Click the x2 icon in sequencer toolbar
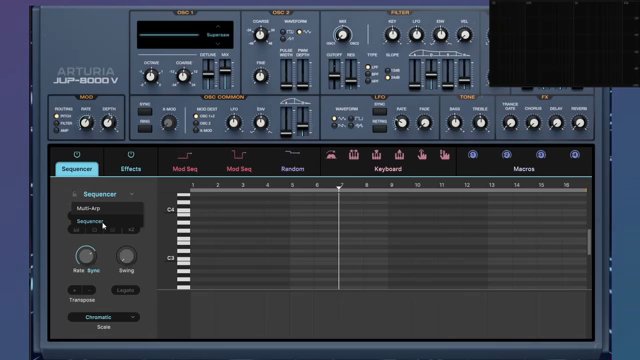 click(131, 230)
